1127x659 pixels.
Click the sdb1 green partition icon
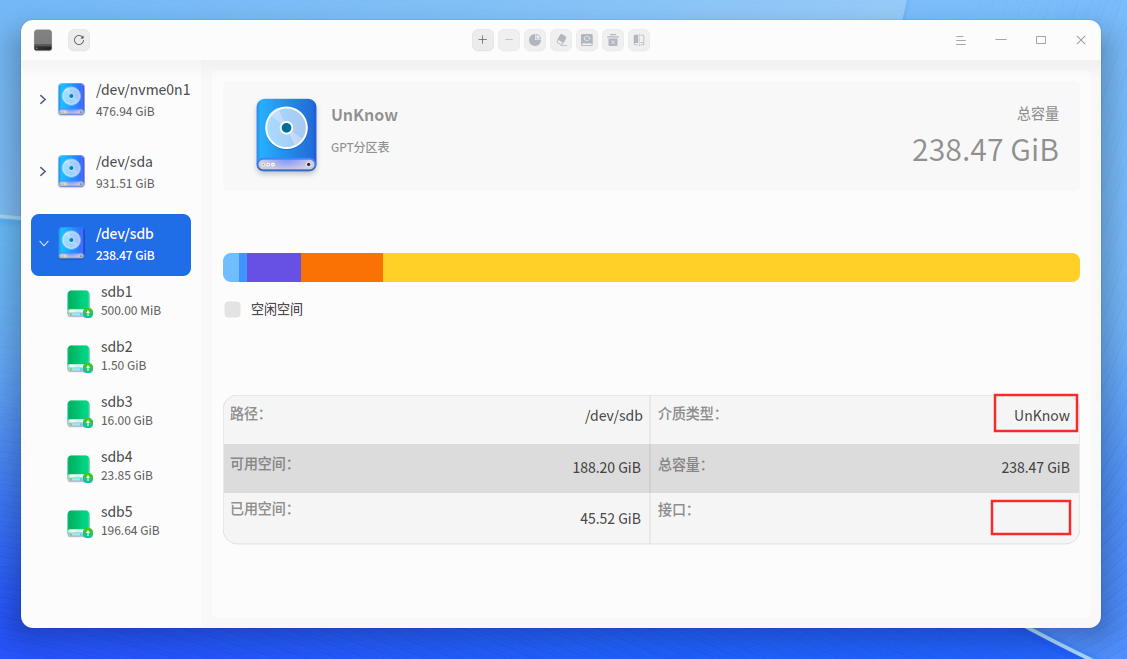(x=79, y=303)
